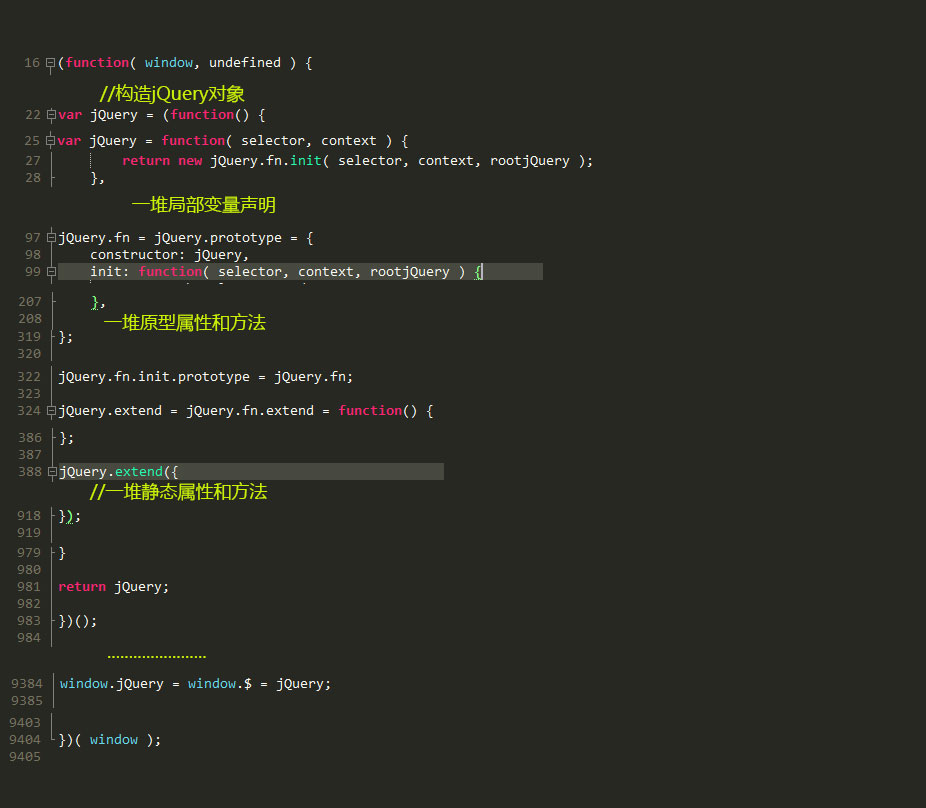Click closing '});' on line 918

[x=70, y=516]
